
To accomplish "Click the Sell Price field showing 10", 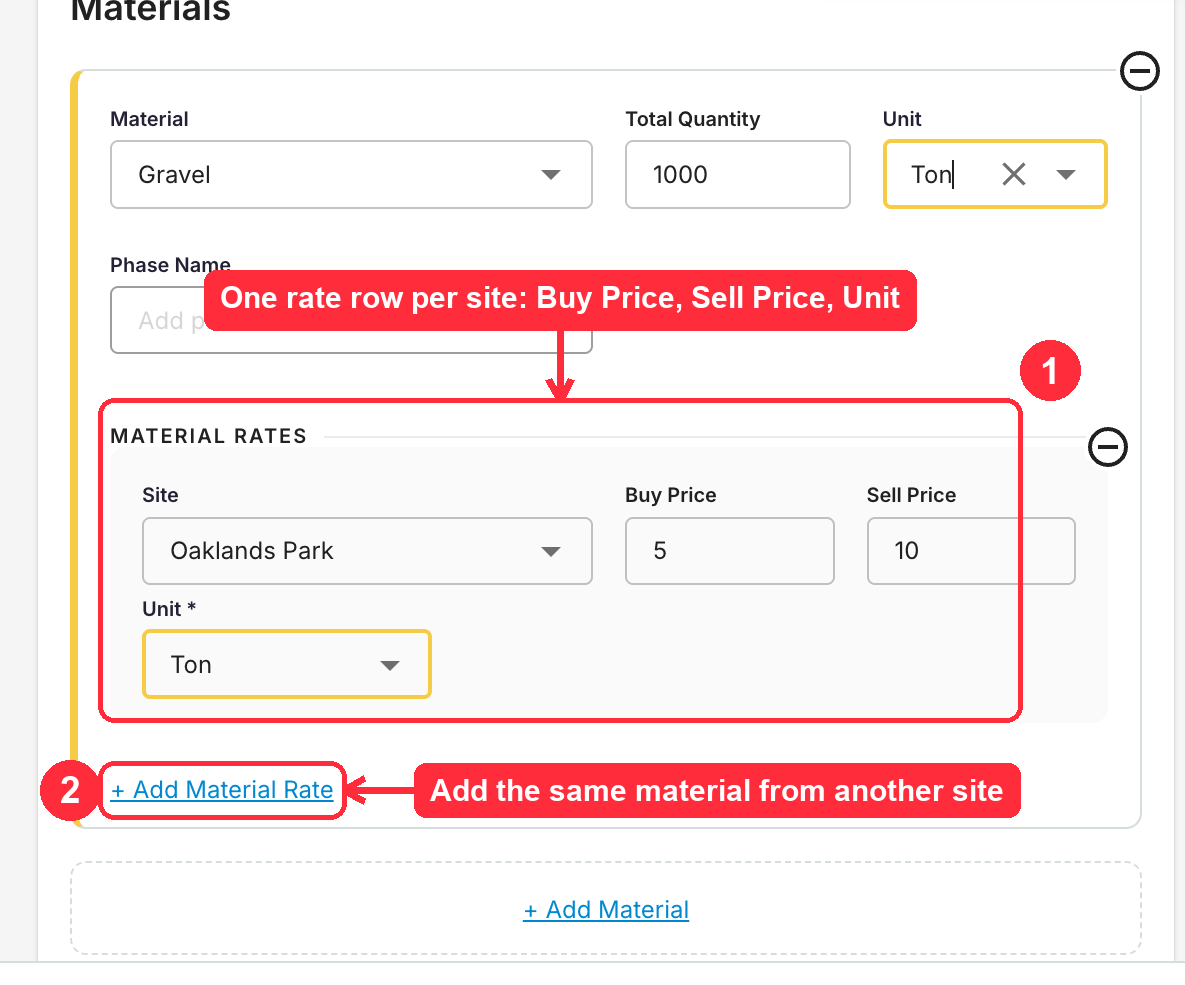I will coord(971,551).
